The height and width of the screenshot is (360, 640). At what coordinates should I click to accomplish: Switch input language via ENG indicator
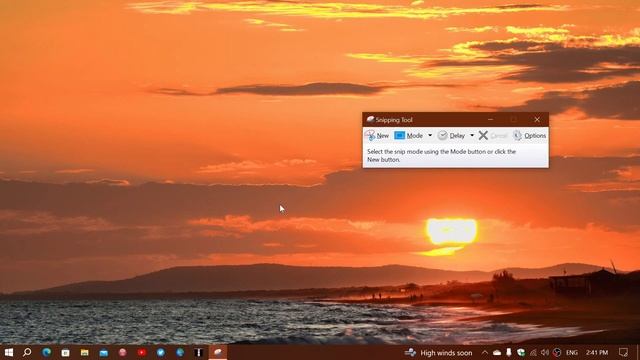[x=572, y=352]
